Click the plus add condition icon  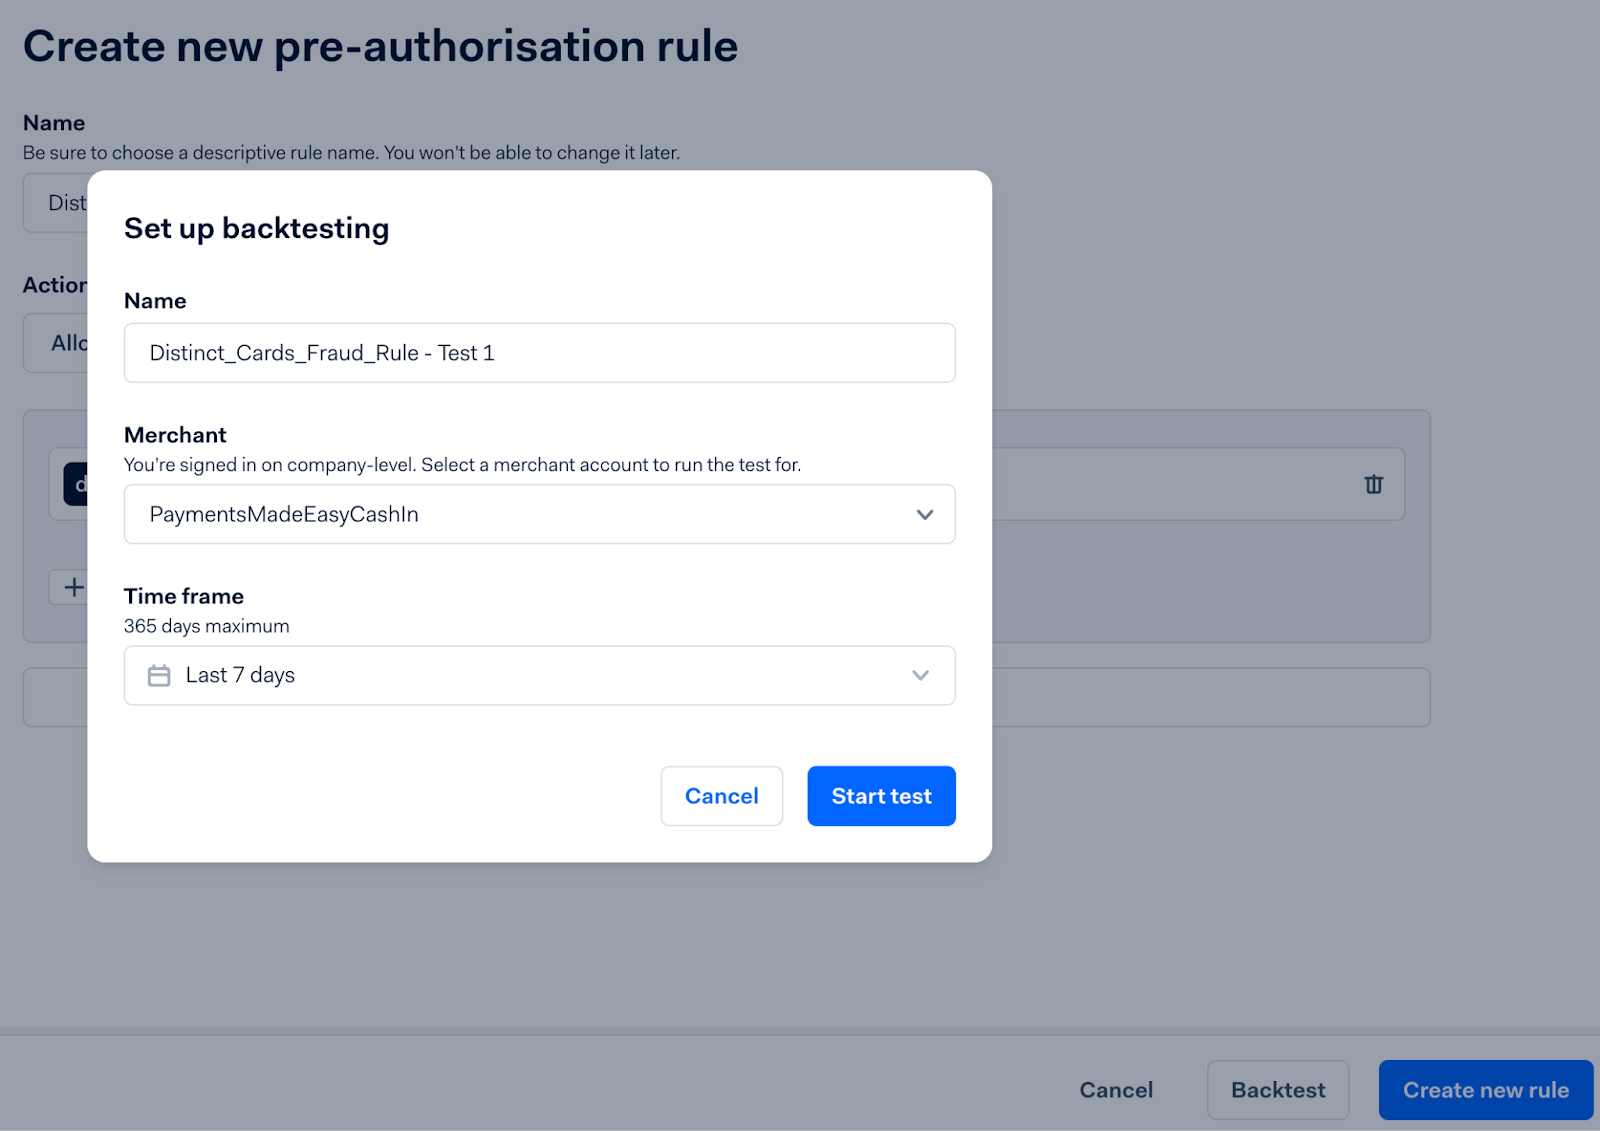(73, 587)
